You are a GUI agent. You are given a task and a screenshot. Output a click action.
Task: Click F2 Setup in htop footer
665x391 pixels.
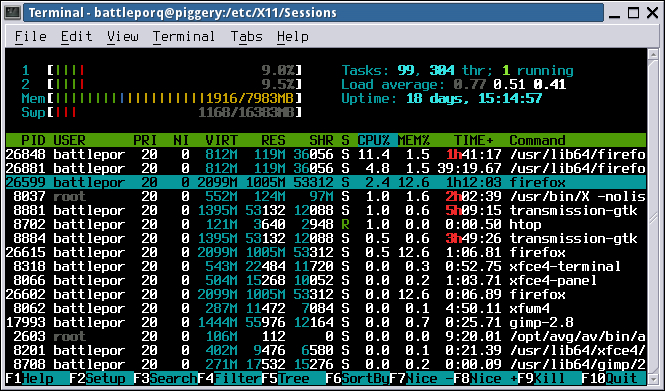pos(101,378)
